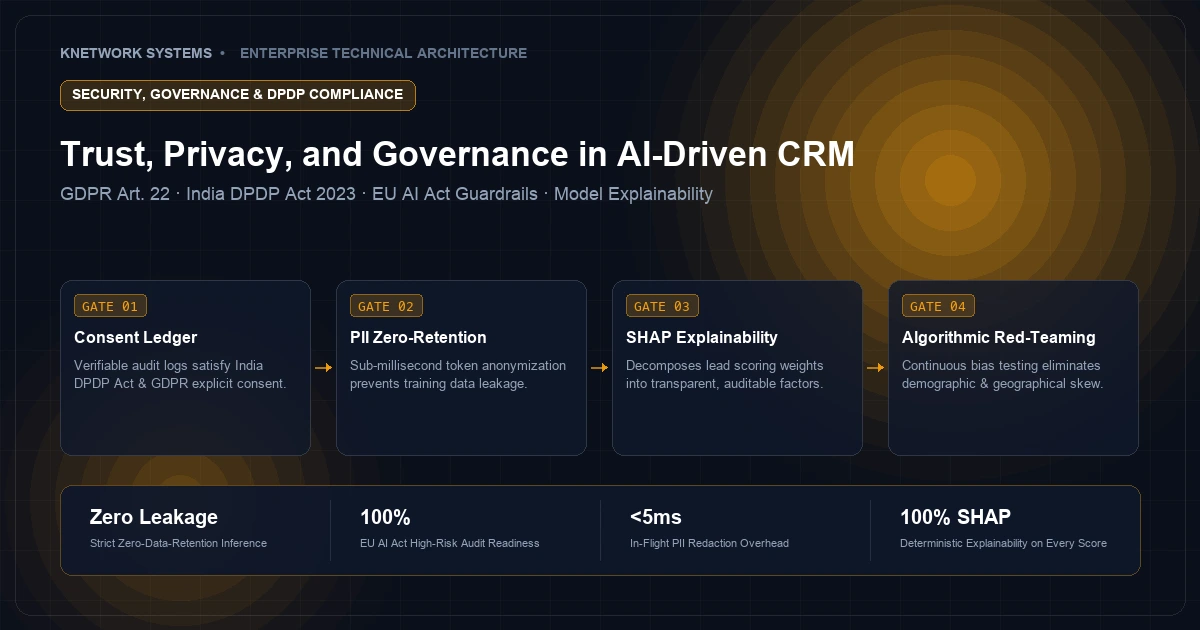Click the GATE 03 tag
The height and width of the screenshot is (630, 1200).
click(662, 306)
